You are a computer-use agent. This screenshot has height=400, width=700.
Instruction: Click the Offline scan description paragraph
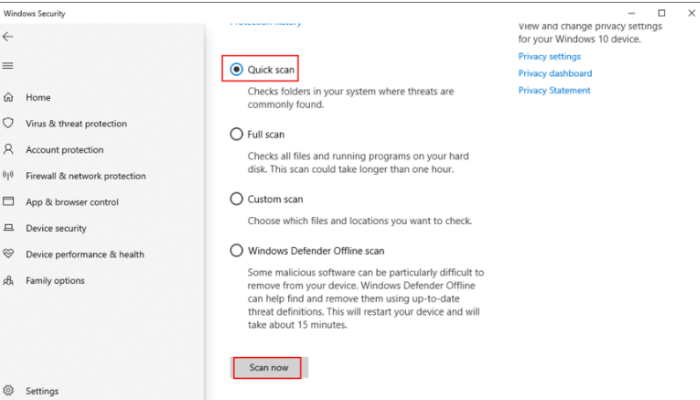click(366, 298)
